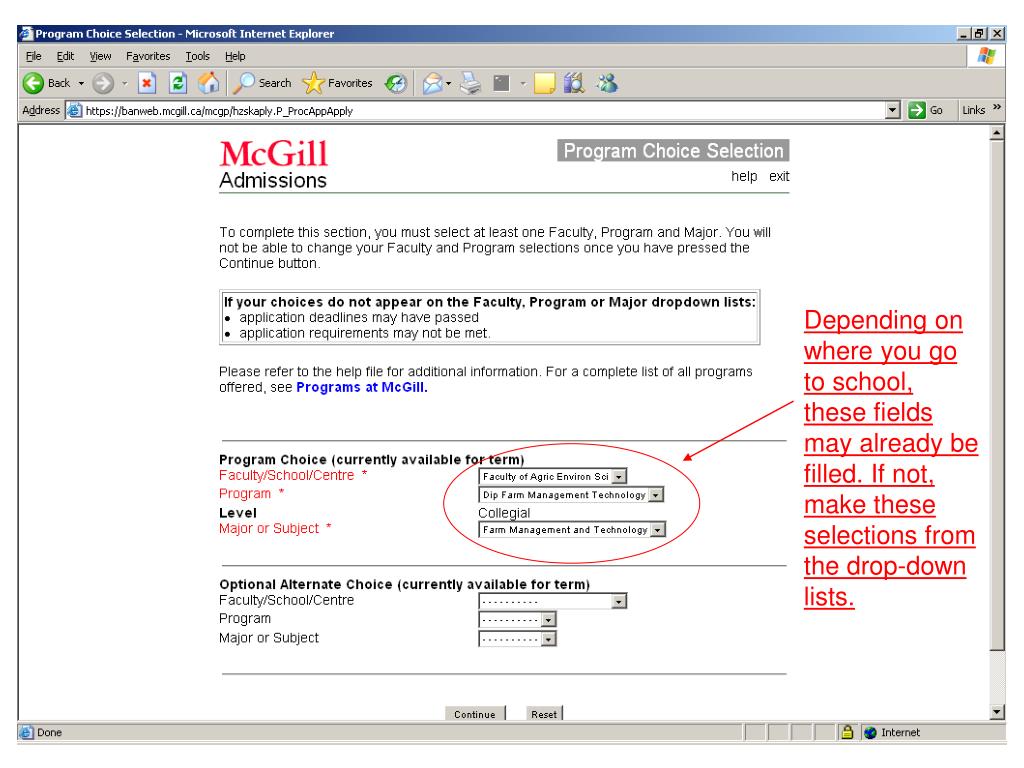The width and height of the screenshot is (1024, 768).
Task: Open the Edit menu
Action: [65, 56]
